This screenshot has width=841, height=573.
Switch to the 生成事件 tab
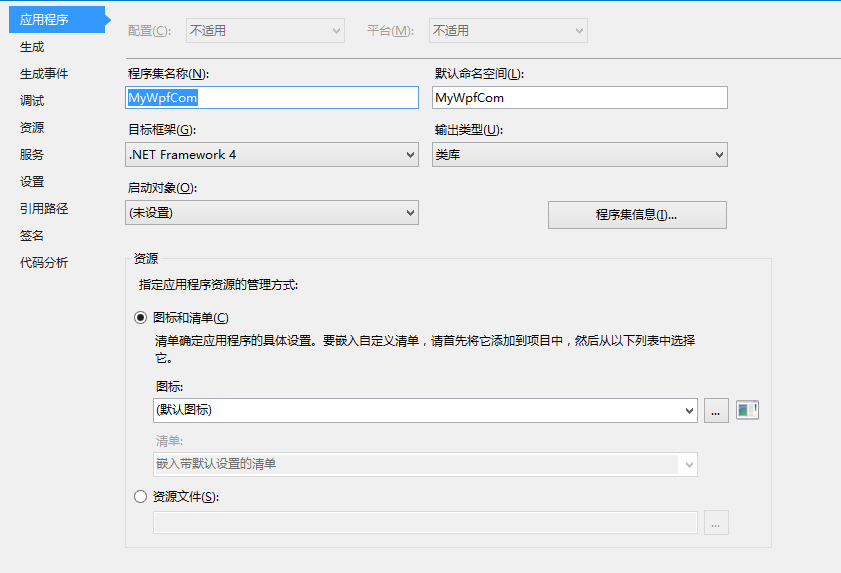click(x=44, y=74)
